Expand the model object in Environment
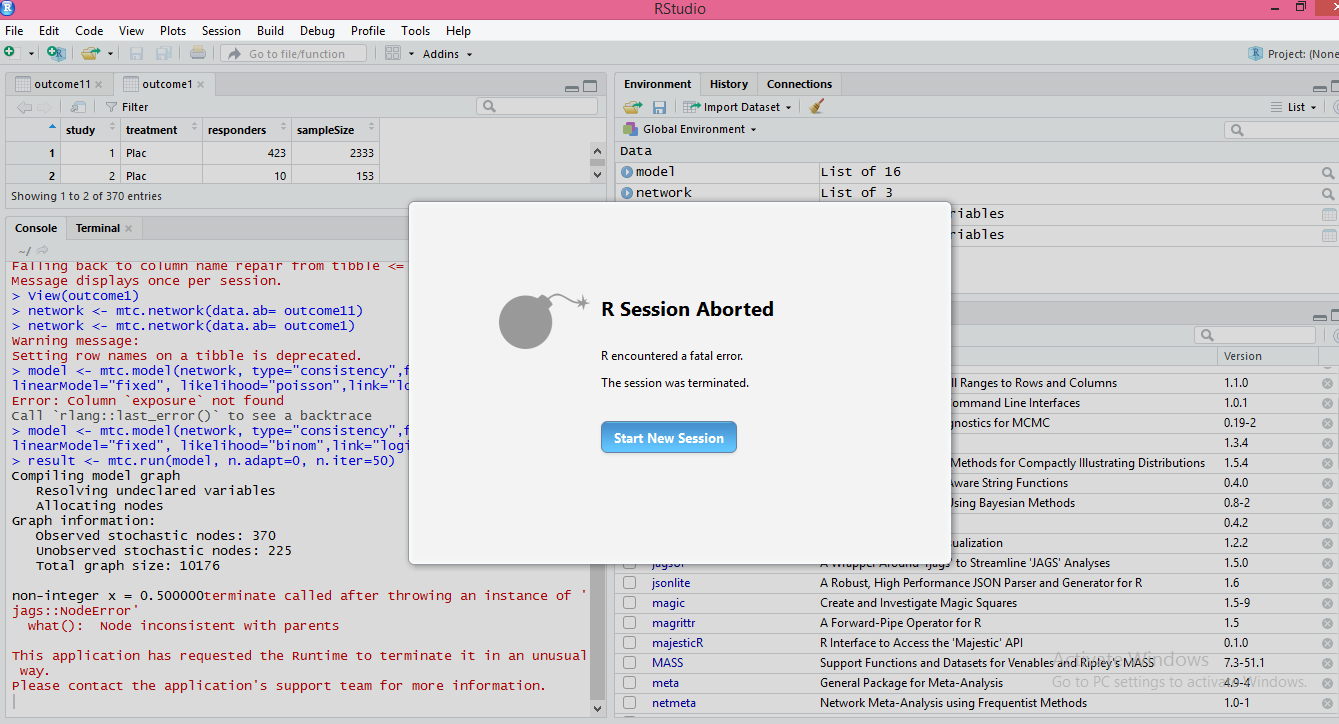This screenshot has width=1339, height=724. [x=627, y=172]
